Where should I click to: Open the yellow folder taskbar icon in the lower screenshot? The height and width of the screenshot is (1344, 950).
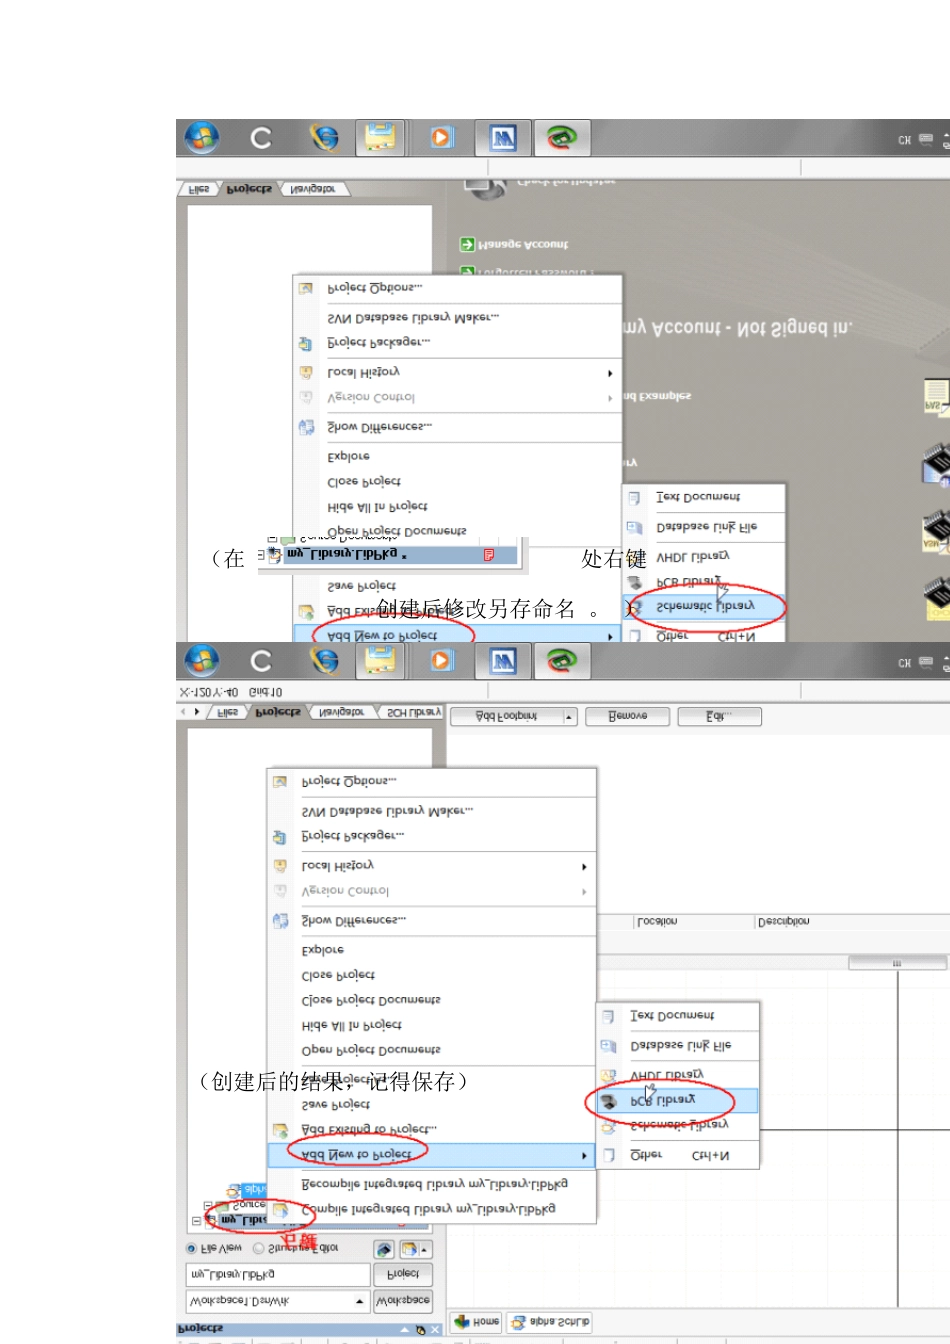coord(381,660)
